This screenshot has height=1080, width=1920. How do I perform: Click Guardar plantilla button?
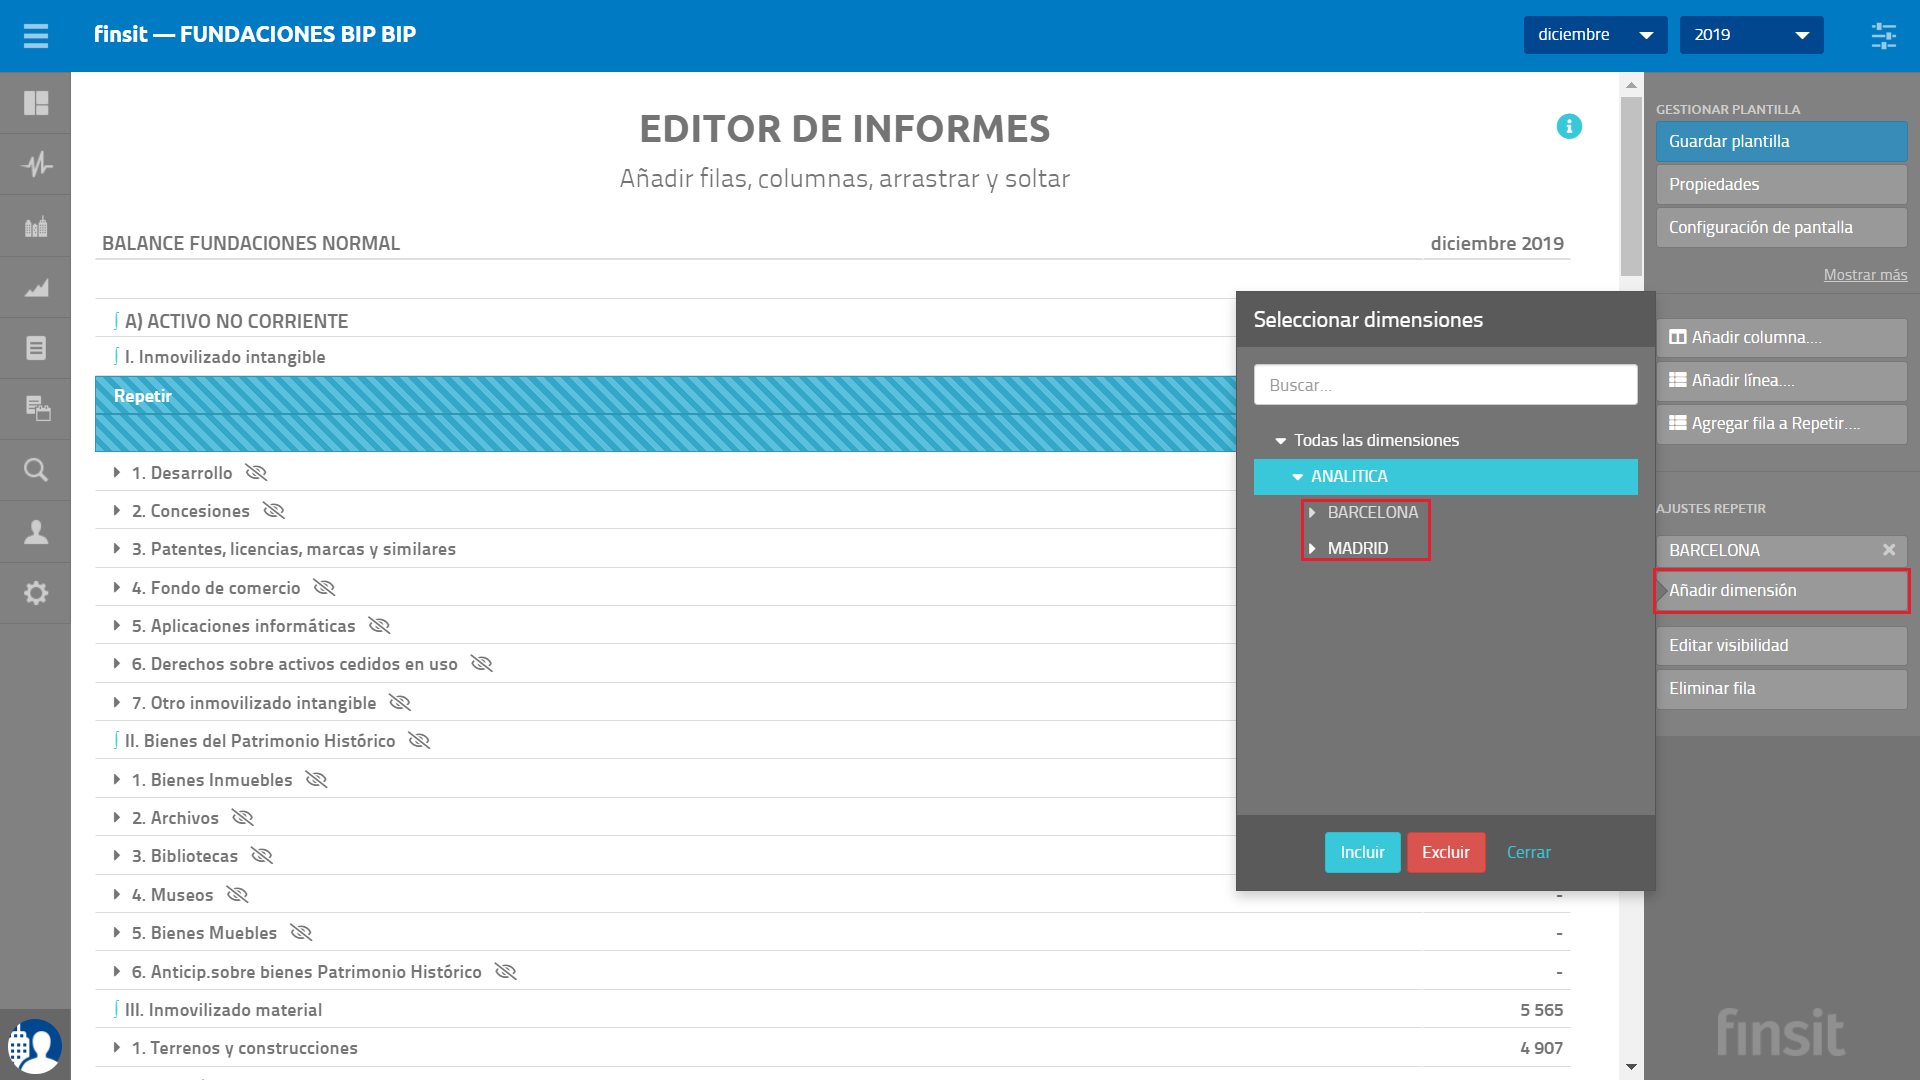click(1781, 142)
